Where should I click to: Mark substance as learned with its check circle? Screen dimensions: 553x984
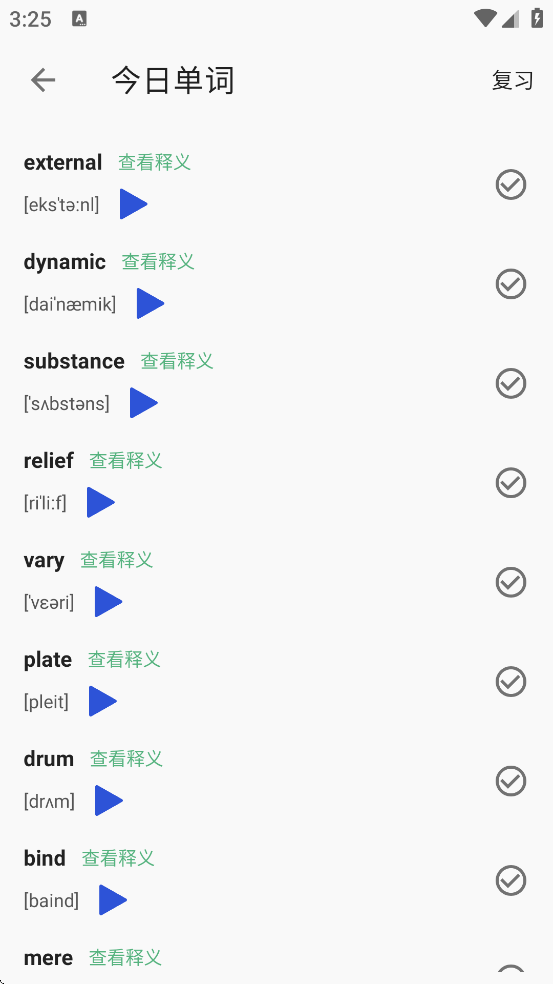pyautogui.click(x=511, y=383)
